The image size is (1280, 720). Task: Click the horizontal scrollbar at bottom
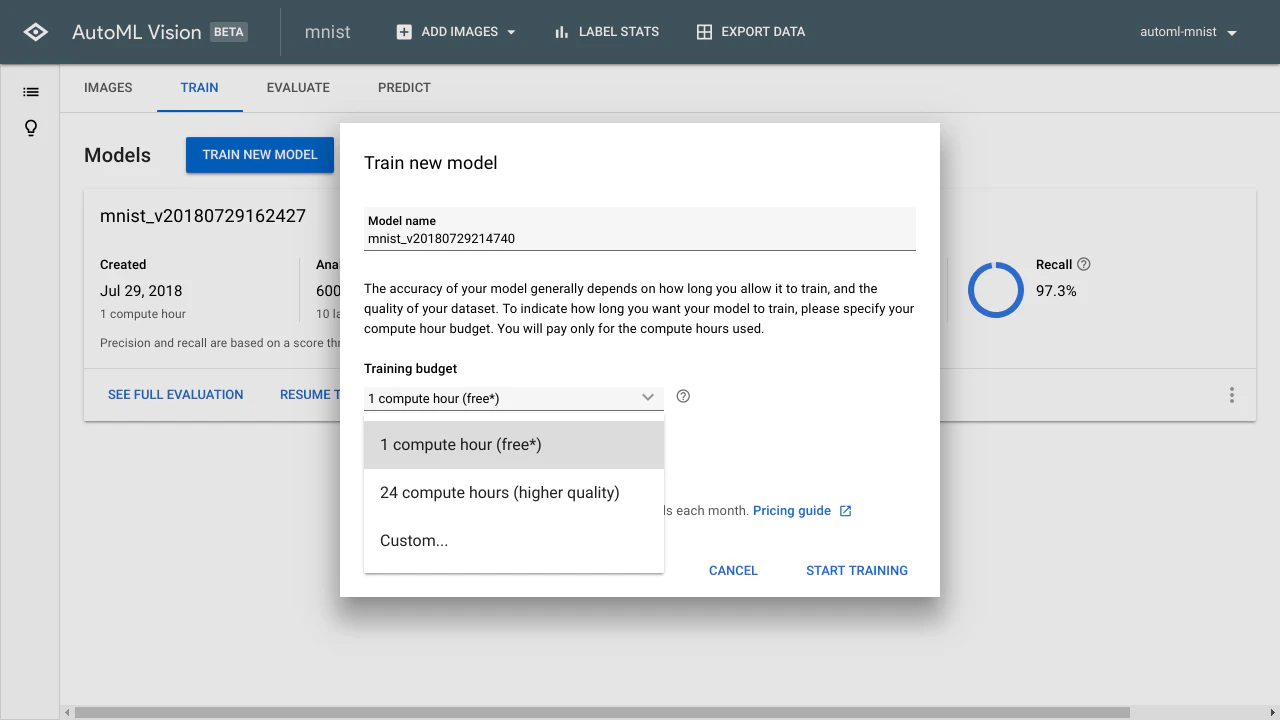coord(602,713)
